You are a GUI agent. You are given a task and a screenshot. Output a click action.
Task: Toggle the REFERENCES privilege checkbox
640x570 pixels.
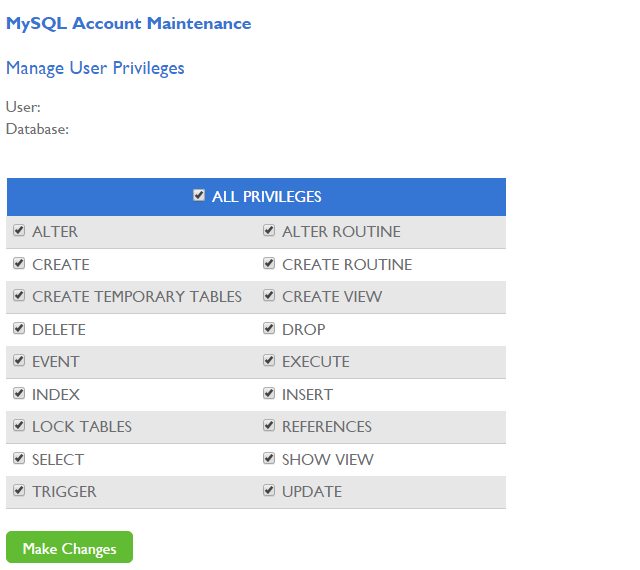(269, 425)
